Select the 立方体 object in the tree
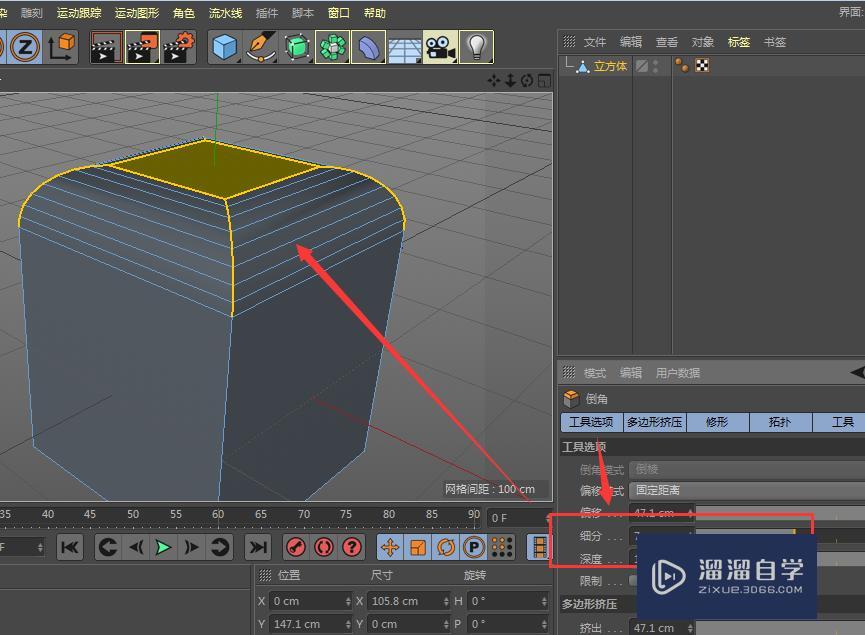This screenshot has width=865, height=635. coord(610,66)
